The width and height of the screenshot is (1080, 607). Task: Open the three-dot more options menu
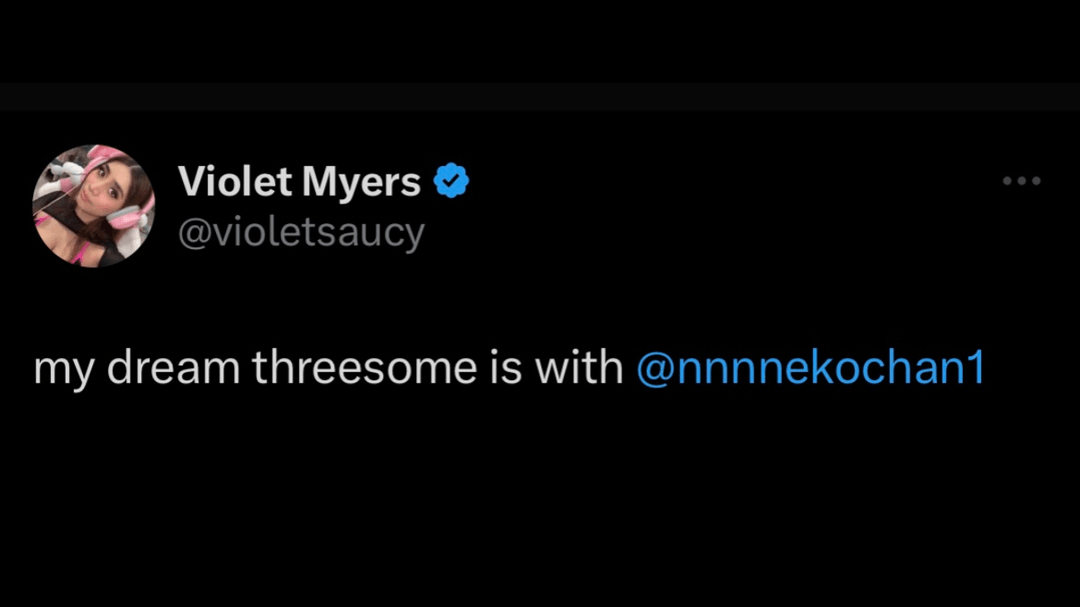tap(1022, 181)
